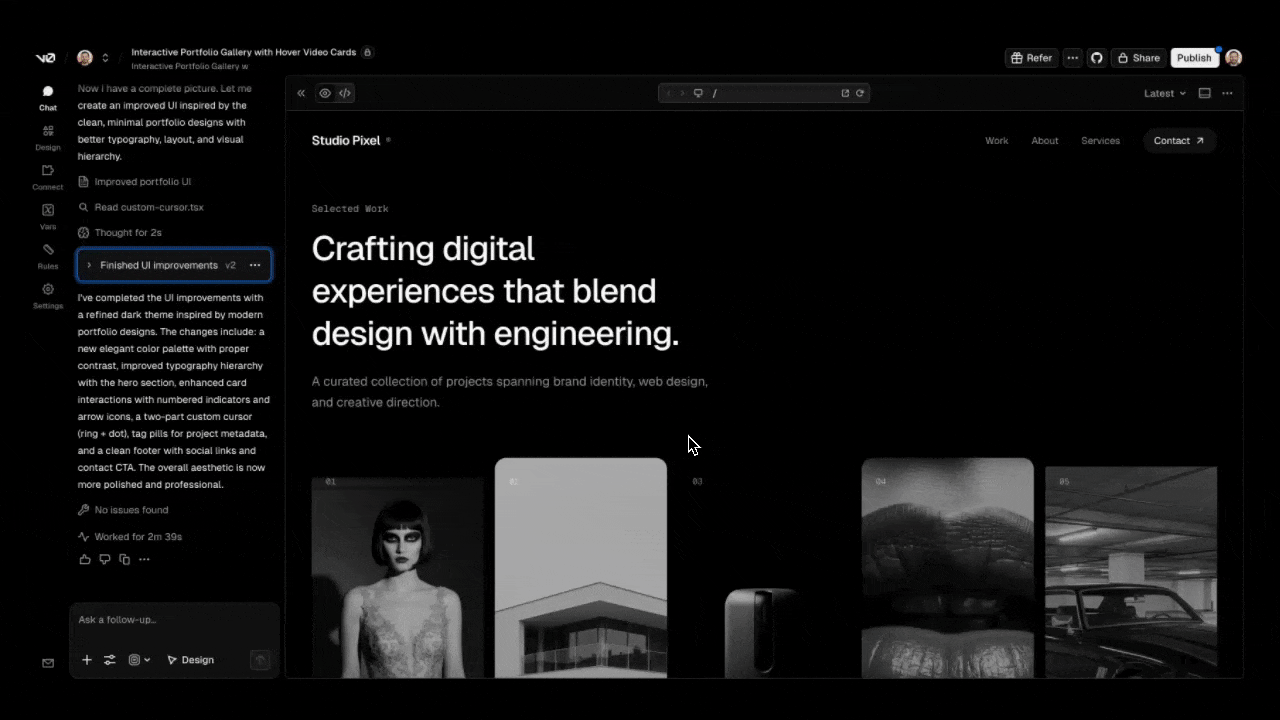1280x720 pixels.
Task: Attach a file with the plus icon
Action: pos(87,660)
